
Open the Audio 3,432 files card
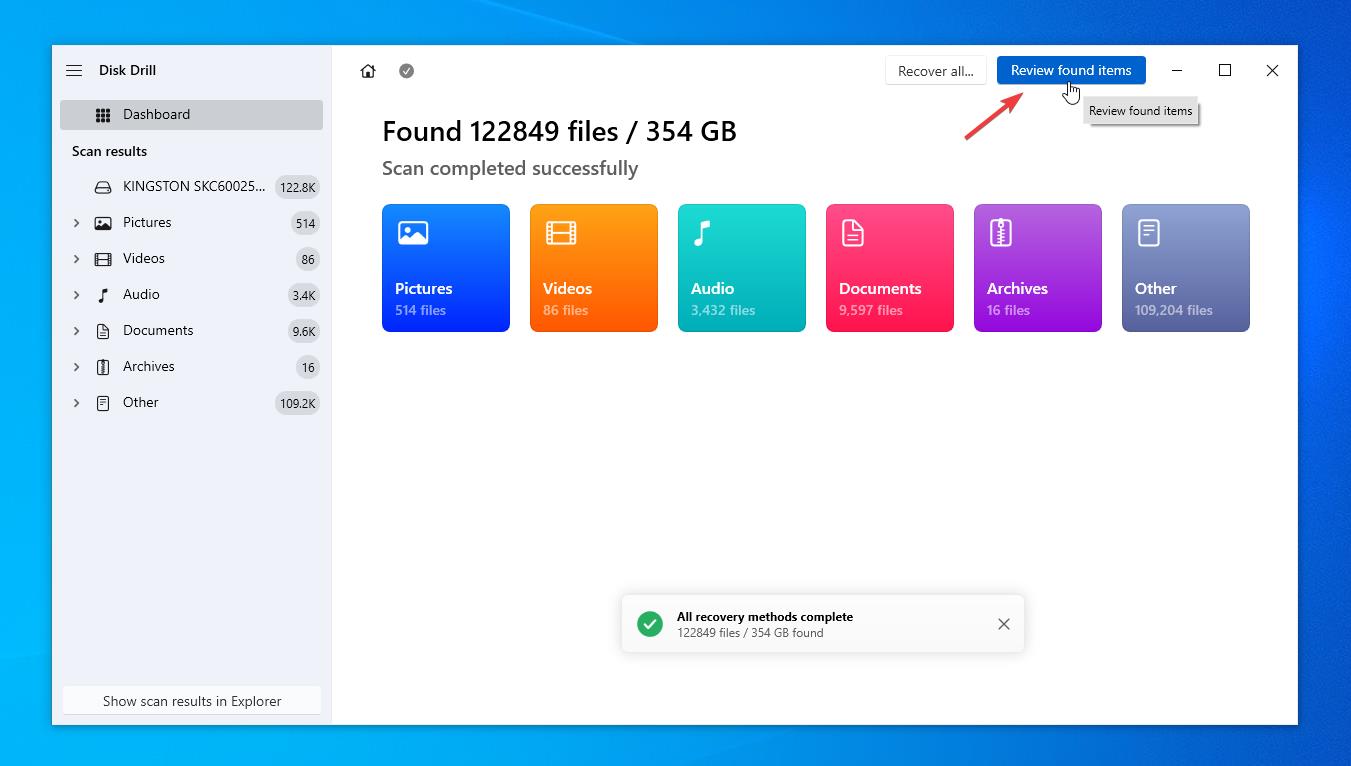click(742, 268)
